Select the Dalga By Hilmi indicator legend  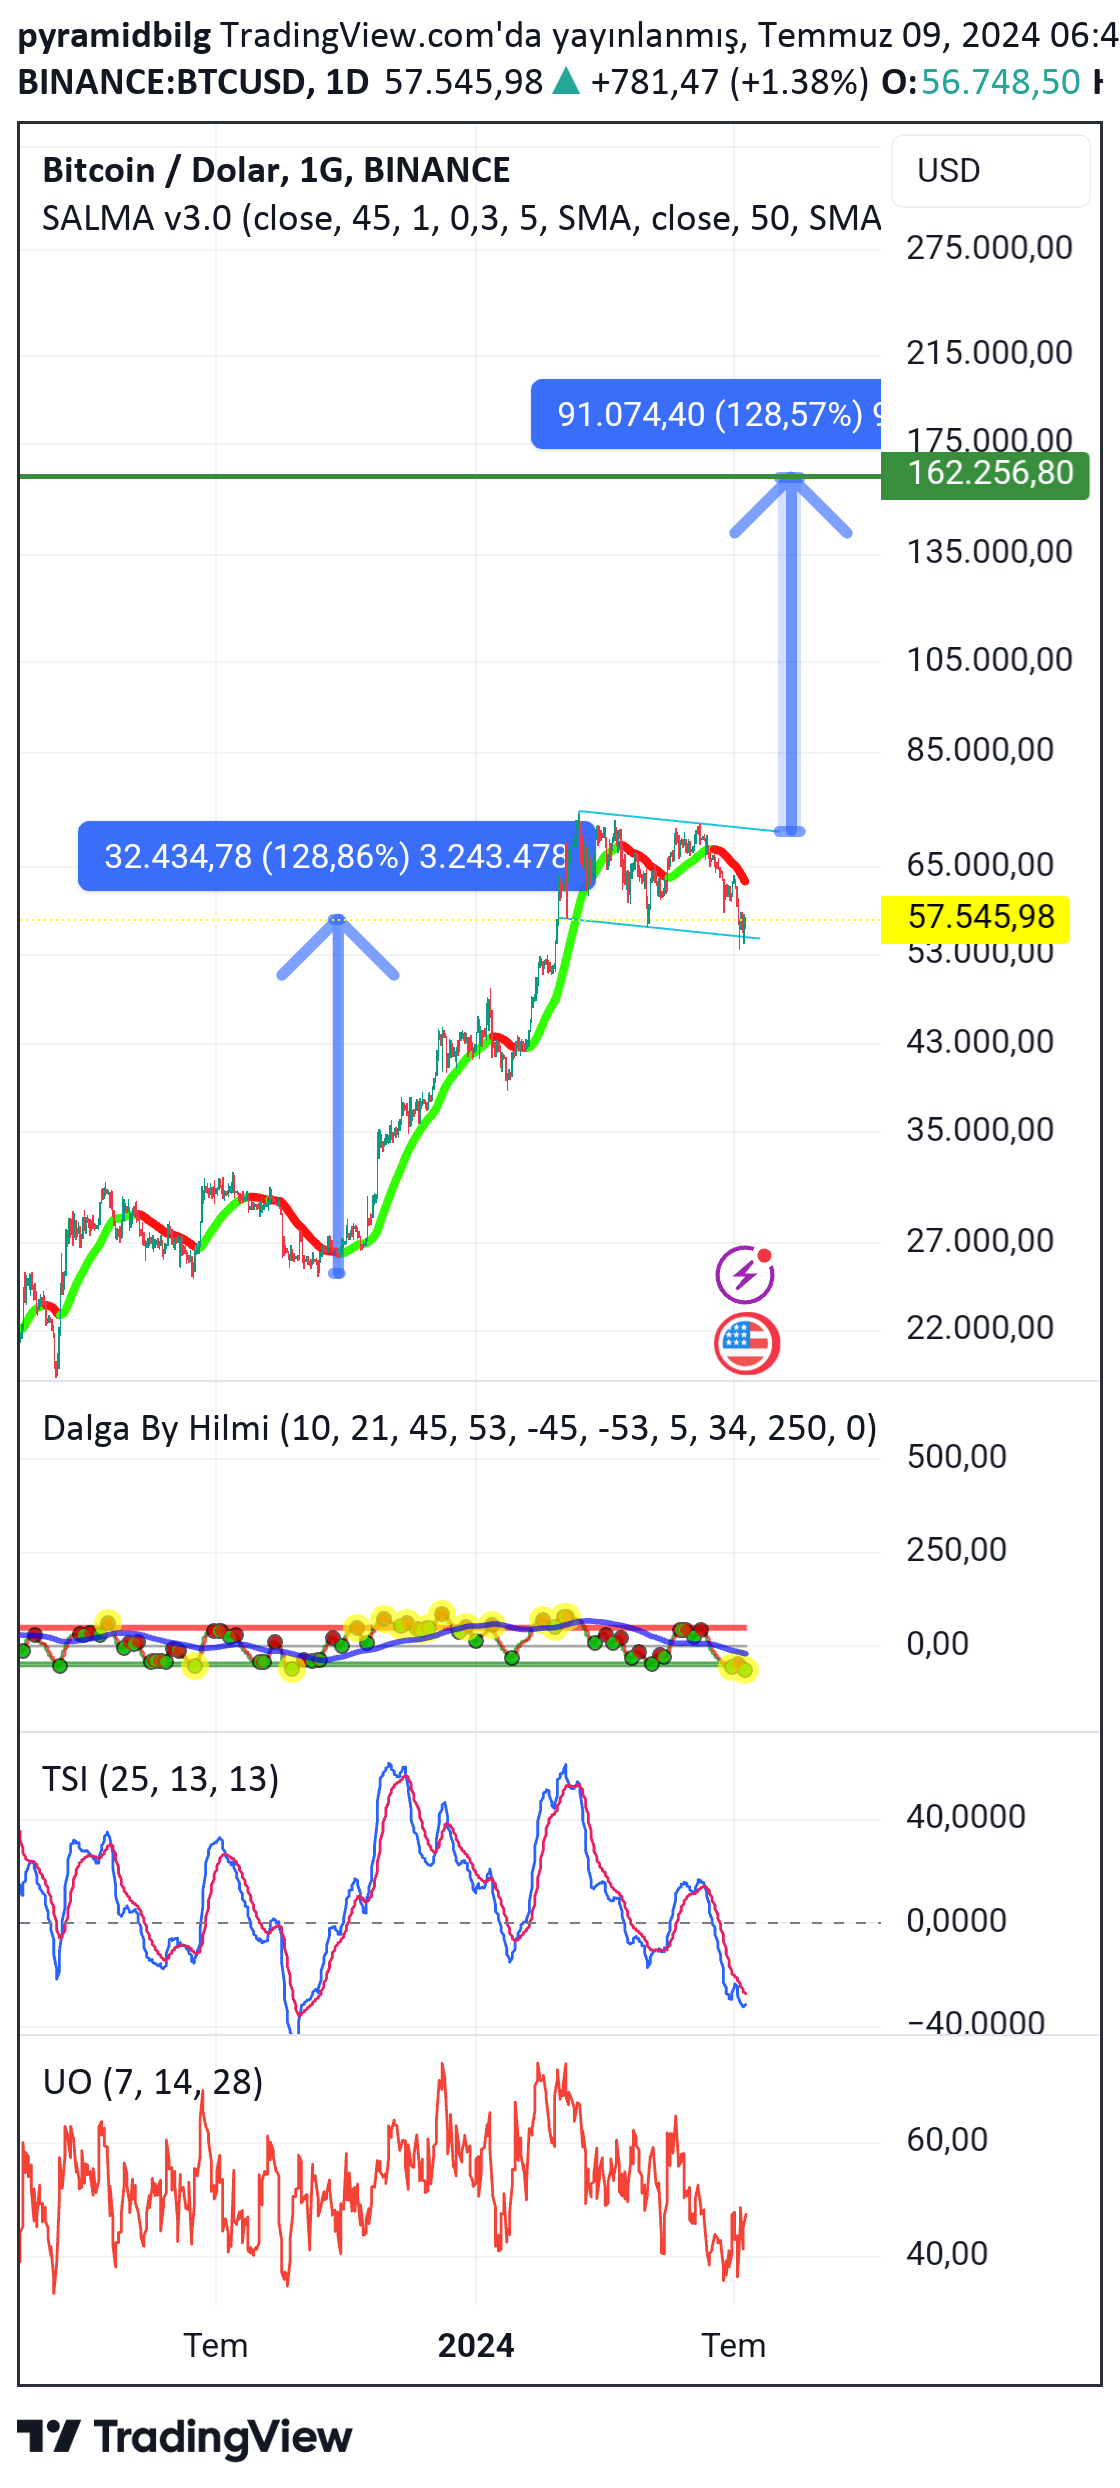459,1428
